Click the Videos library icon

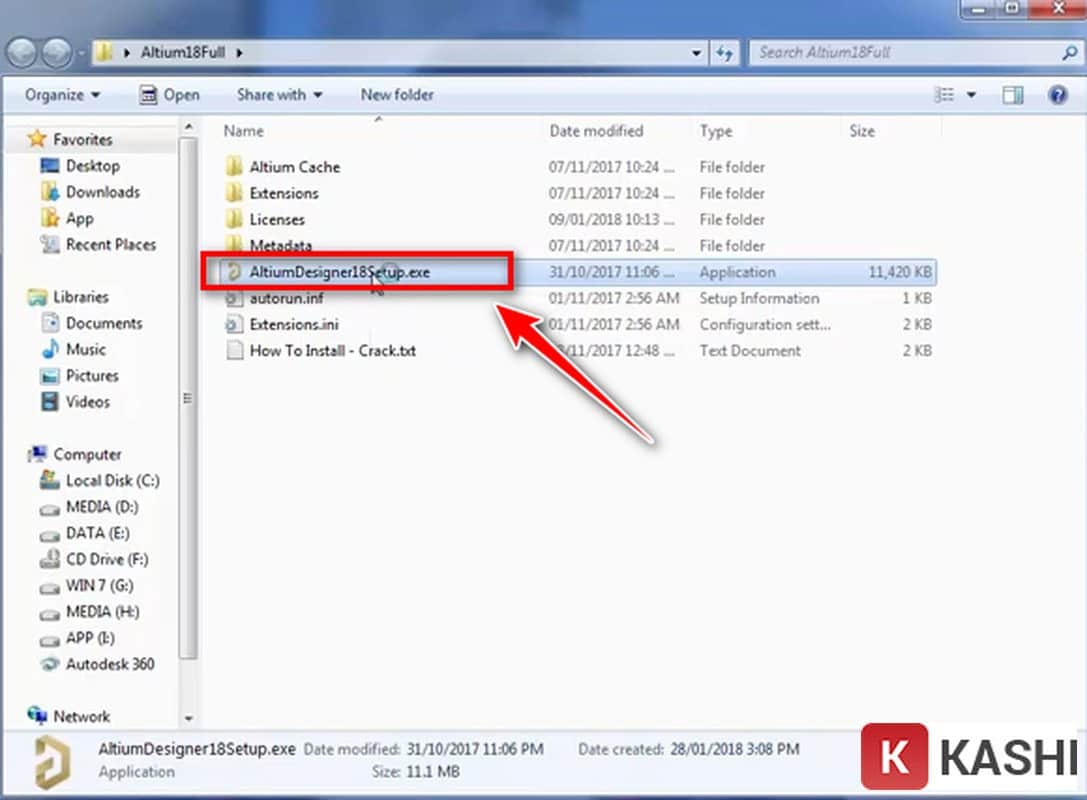pyautogui.click(x=49, y=401)
